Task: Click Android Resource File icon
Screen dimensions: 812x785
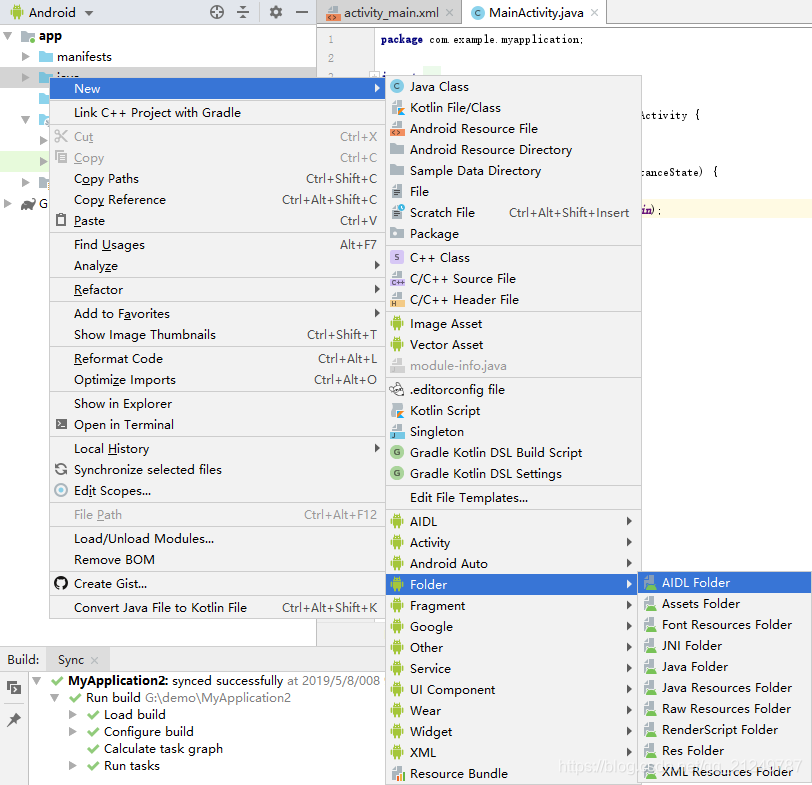Action: 397,128
